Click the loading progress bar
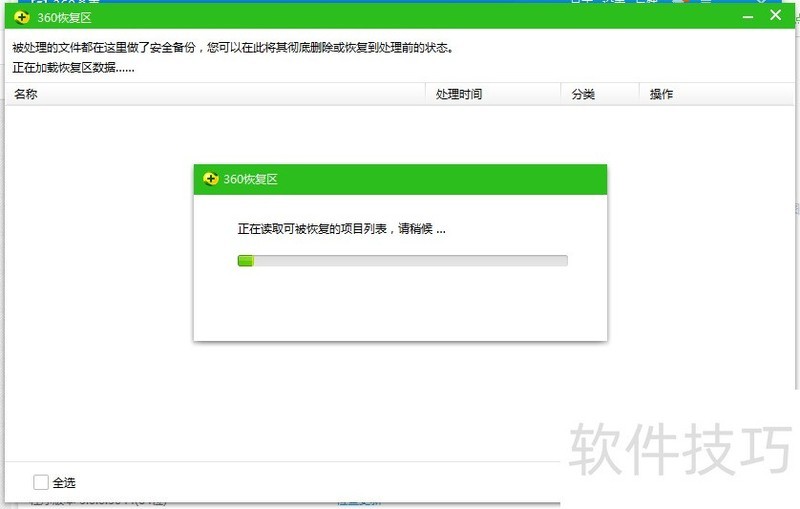800x509 pixels. click(403, 261)
